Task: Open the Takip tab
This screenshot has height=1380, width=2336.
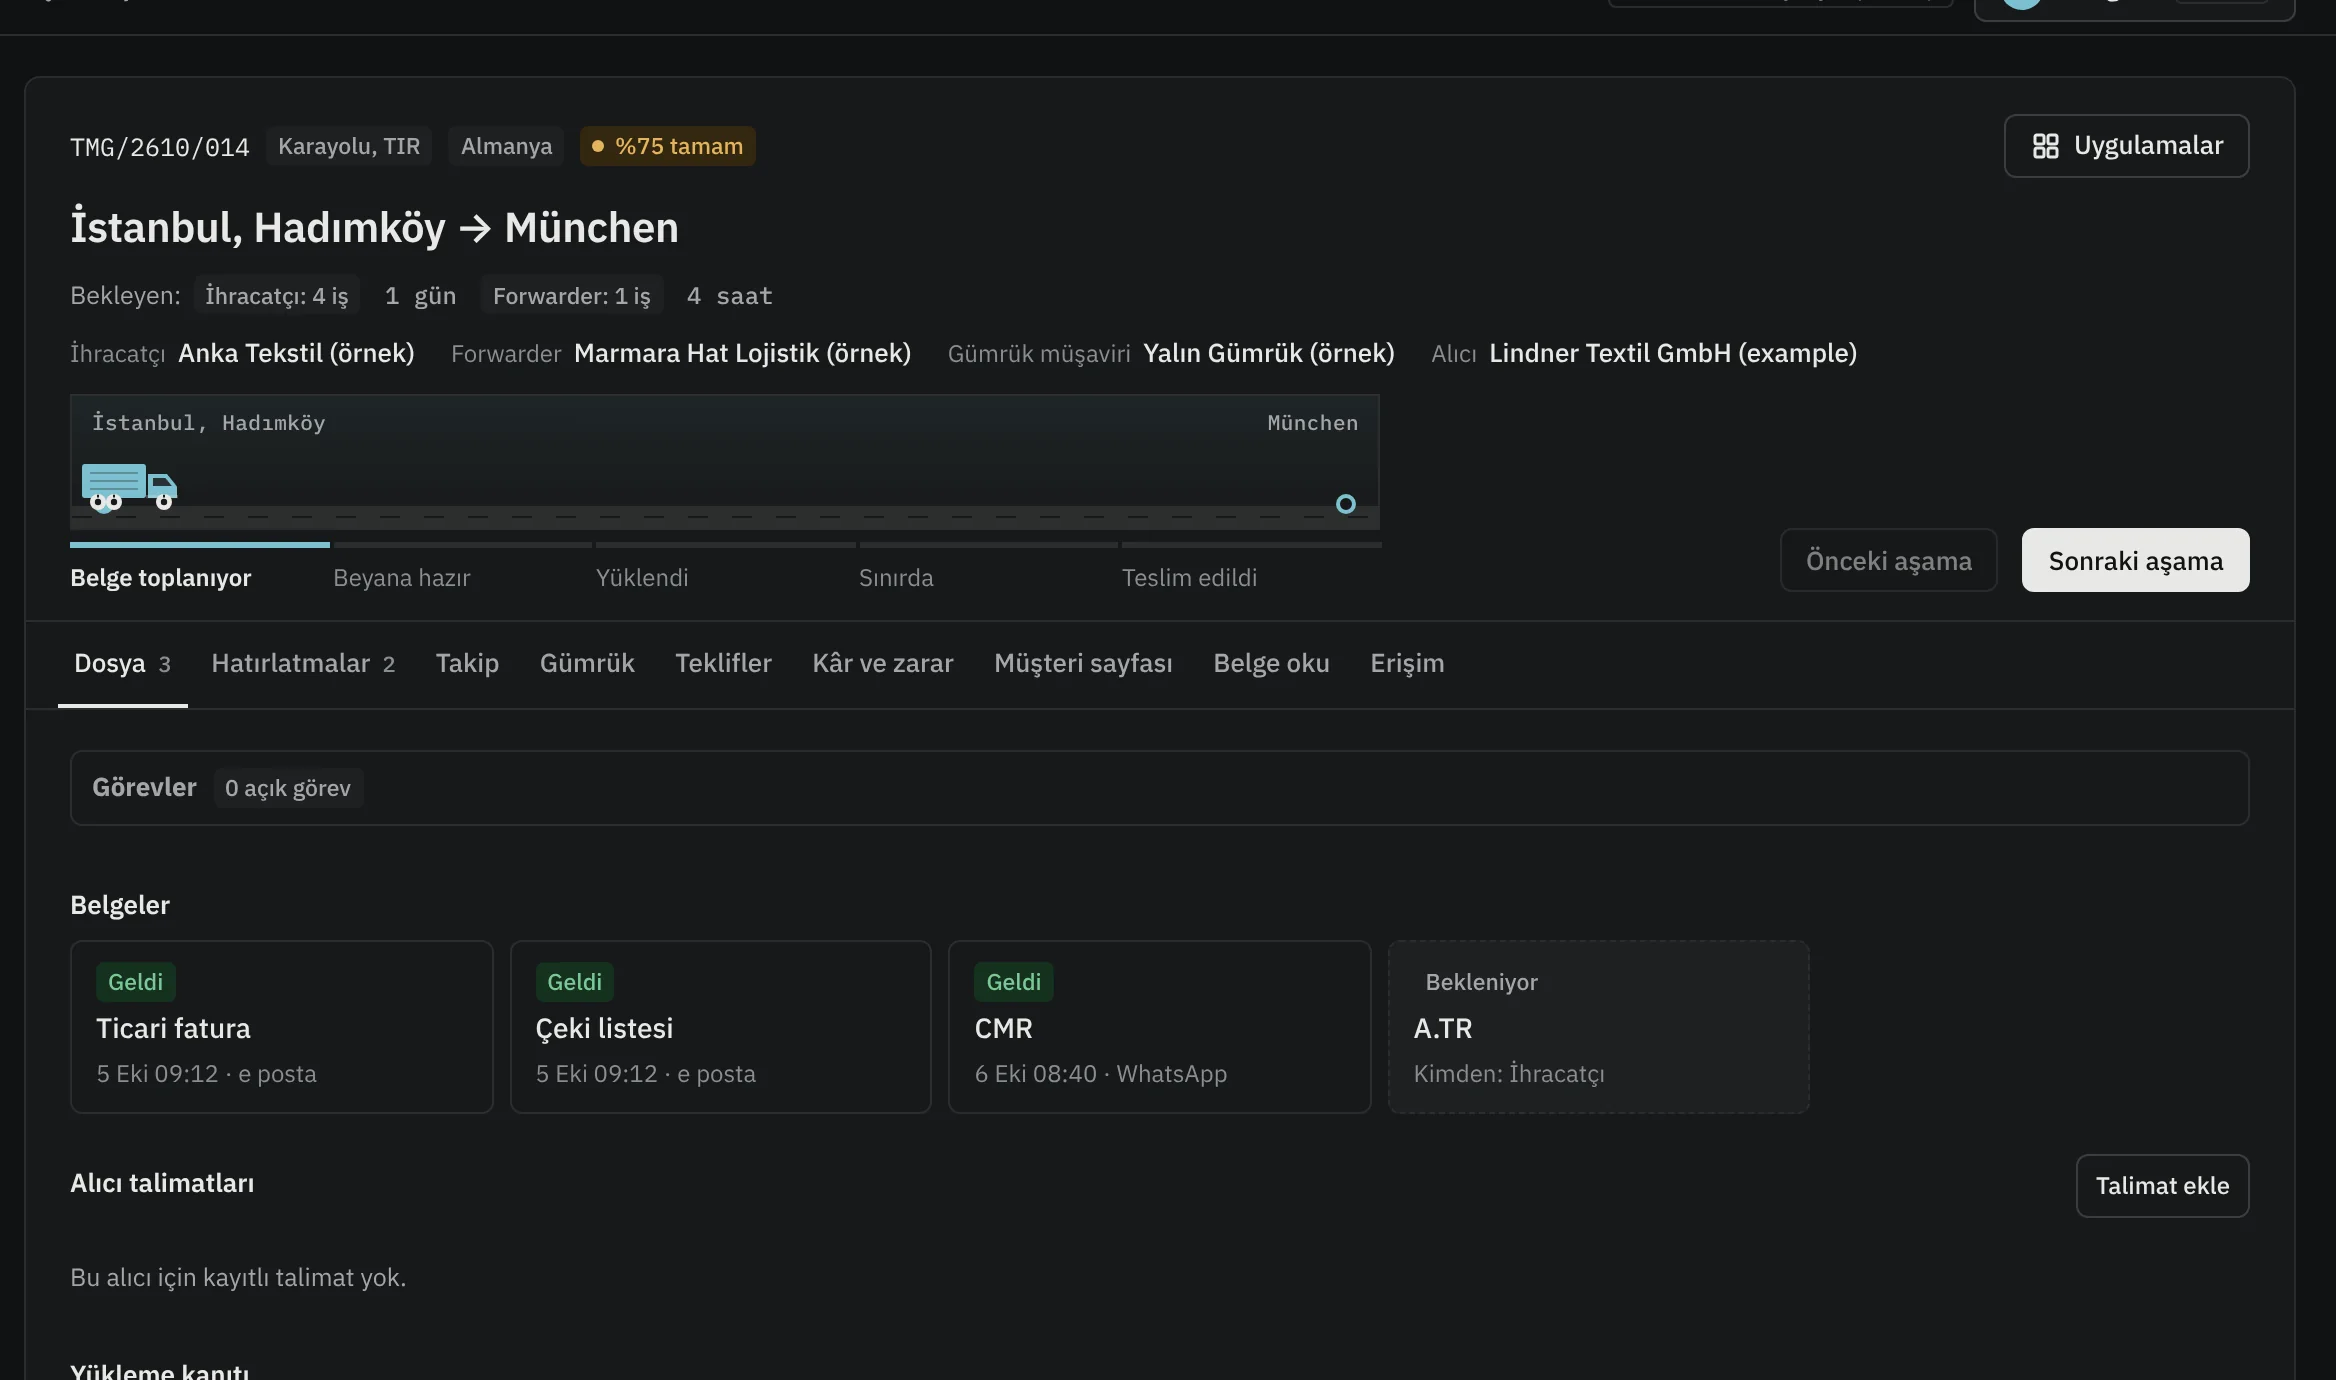Action: point(467,663)
